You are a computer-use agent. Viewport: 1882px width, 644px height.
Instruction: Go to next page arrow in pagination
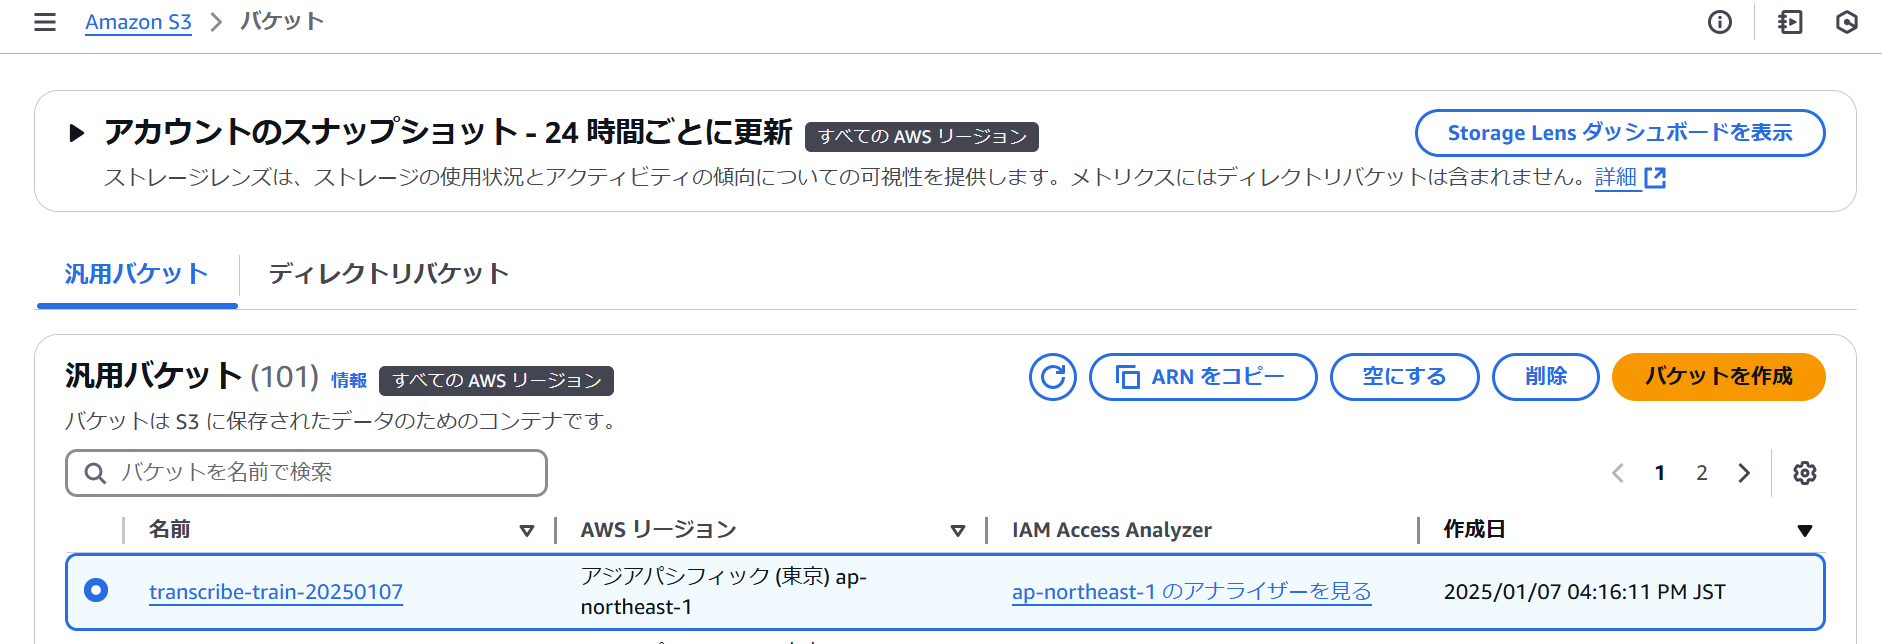pyautogui.click(x=1744, y=473)
